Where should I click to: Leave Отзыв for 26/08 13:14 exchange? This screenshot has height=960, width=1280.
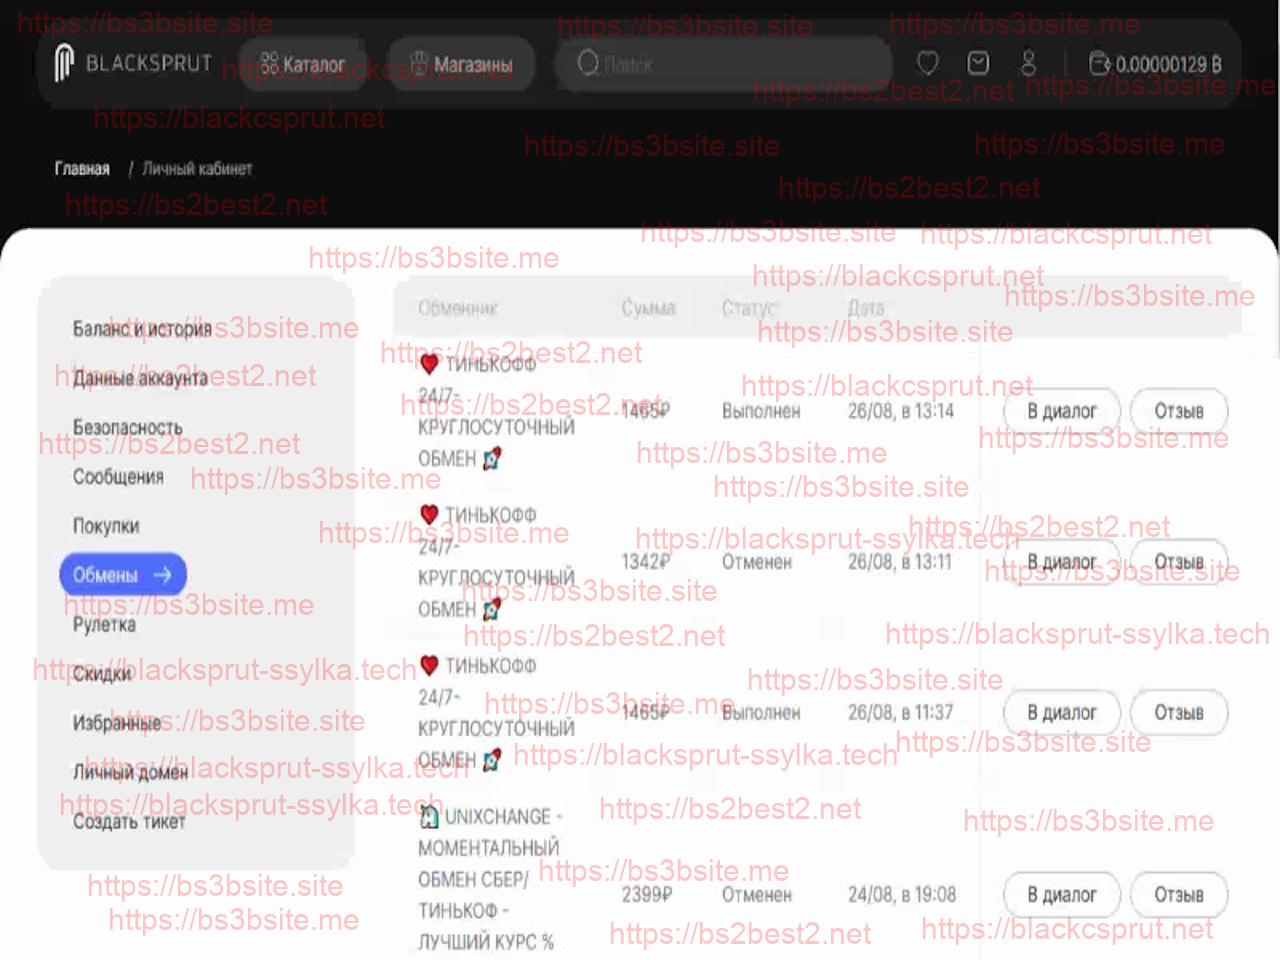[1179, 411]
